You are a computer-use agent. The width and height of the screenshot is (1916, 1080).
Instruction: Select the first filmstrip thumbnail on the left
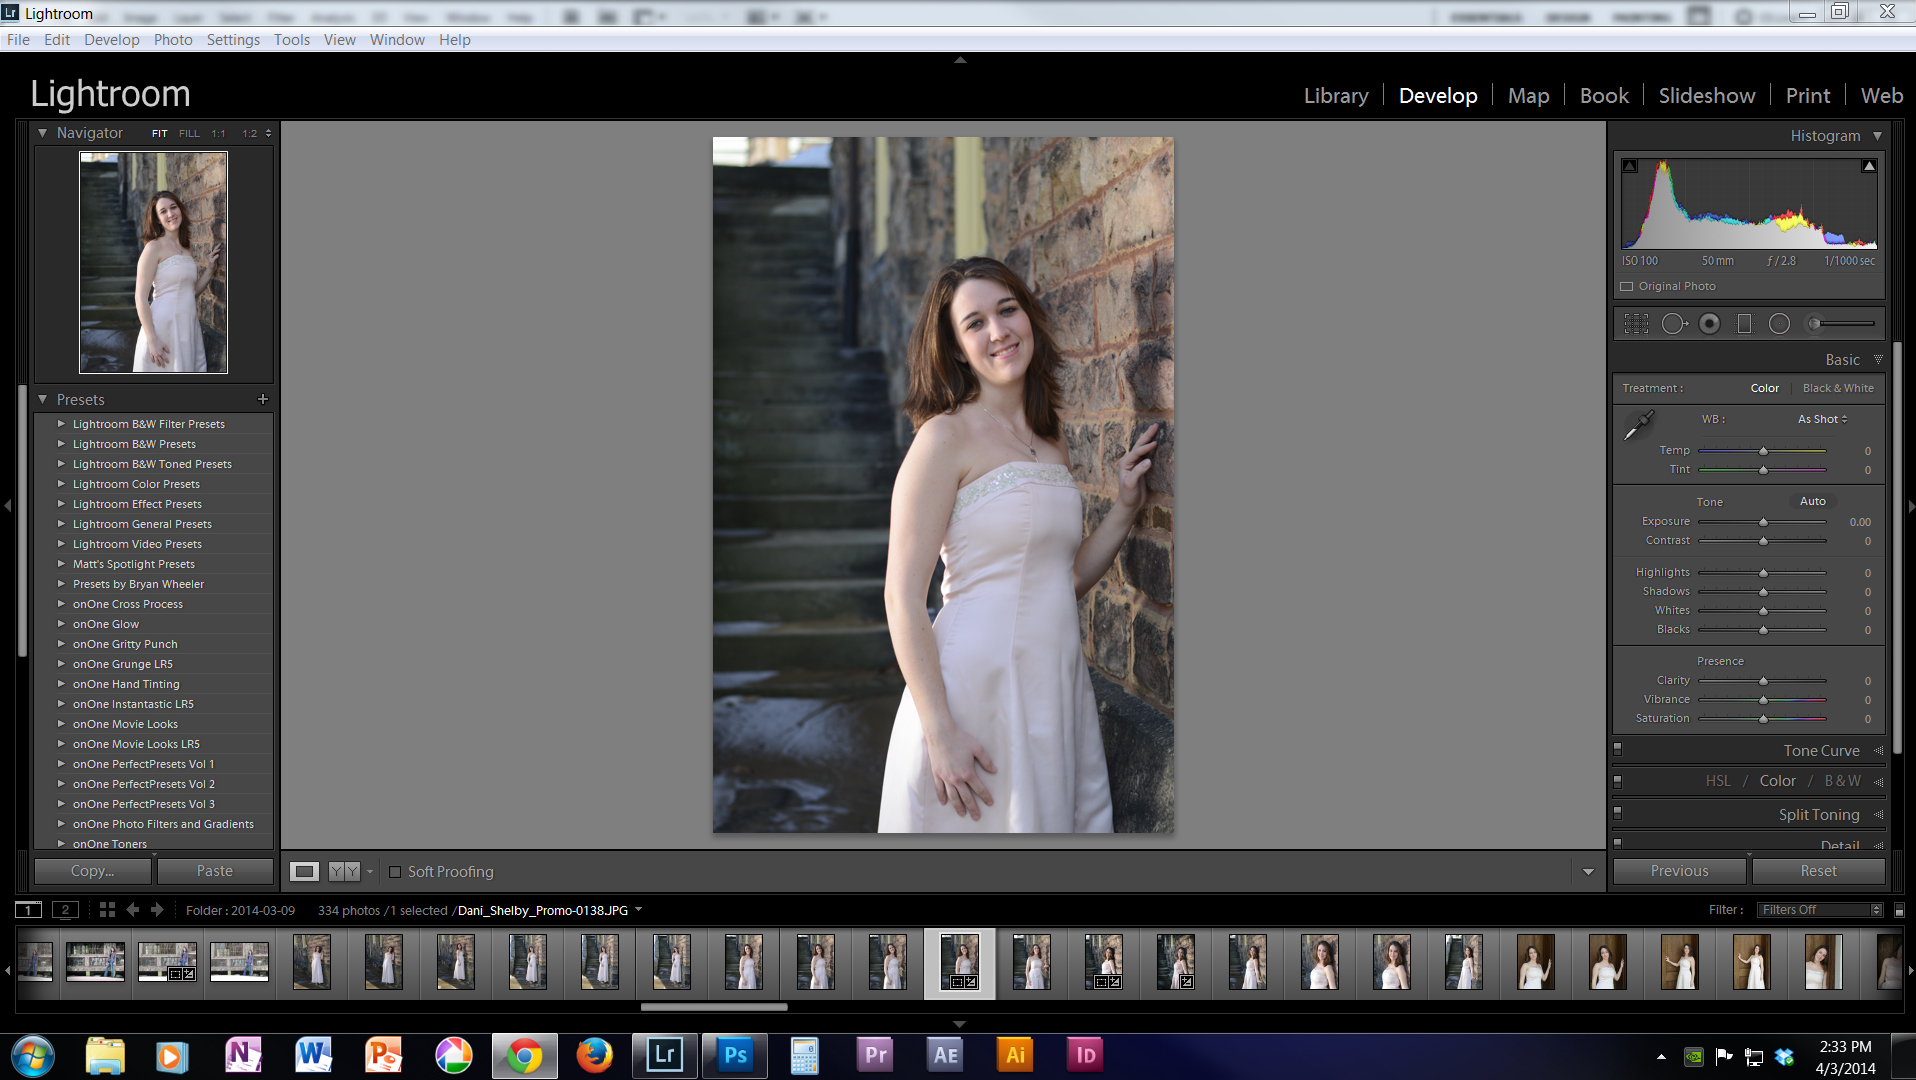(x=35, y=963)
